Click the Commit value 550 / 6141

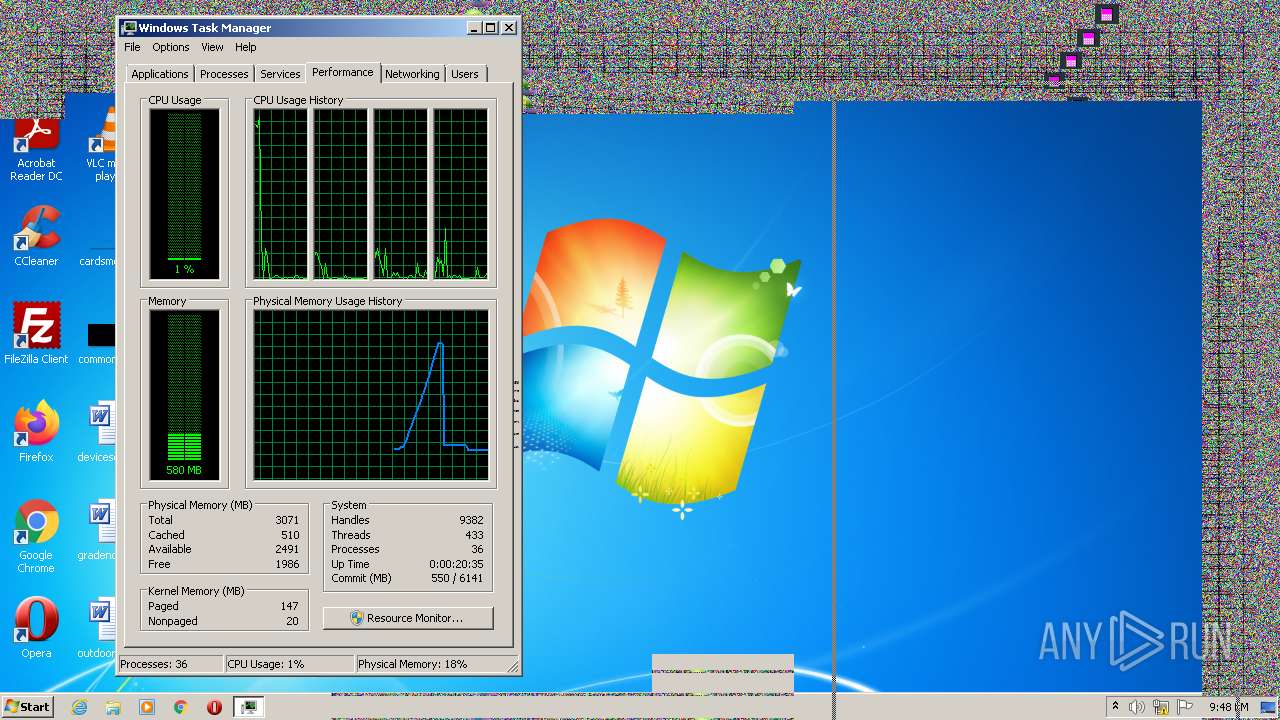[457, 578]
